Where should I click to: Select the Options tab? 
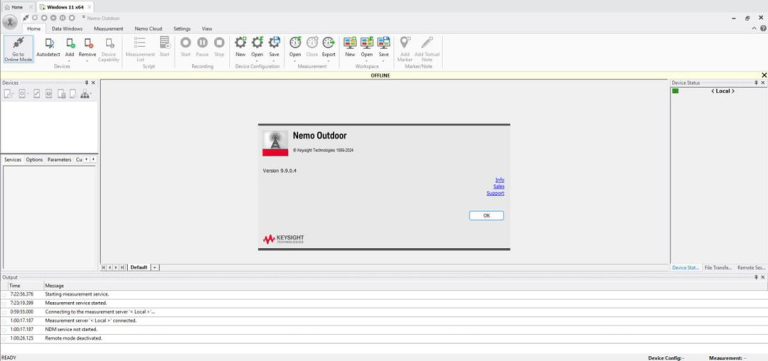click(x=34, y=160)
